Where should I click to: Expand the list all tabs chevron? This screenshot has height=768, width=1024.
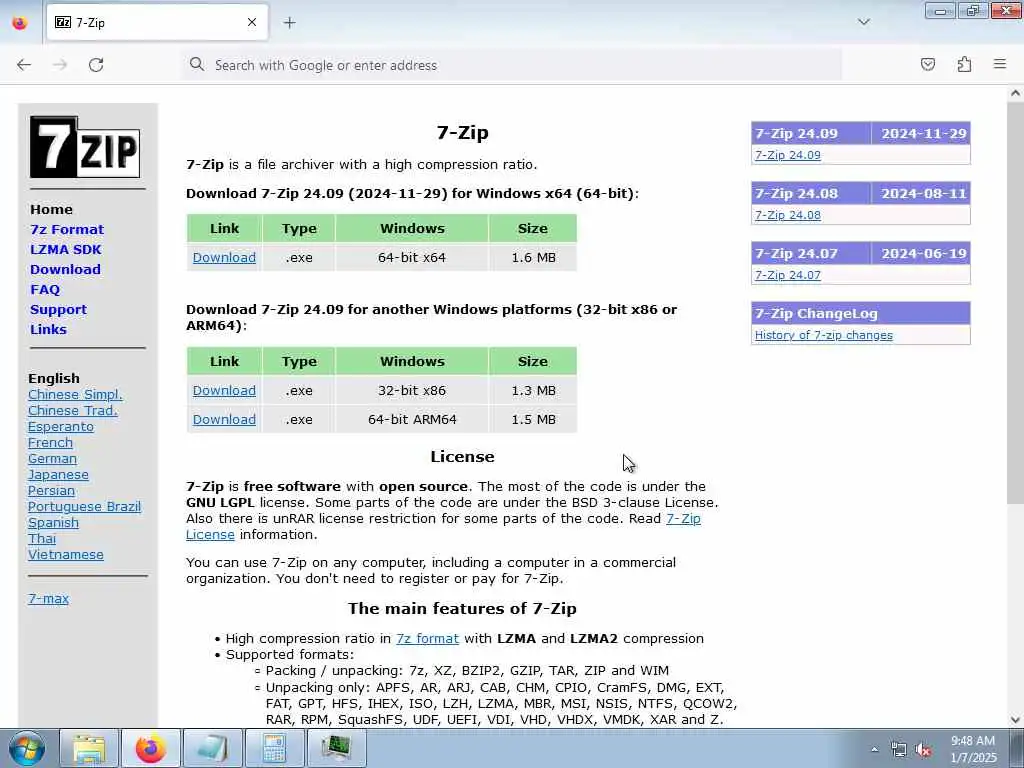[864, 22]
